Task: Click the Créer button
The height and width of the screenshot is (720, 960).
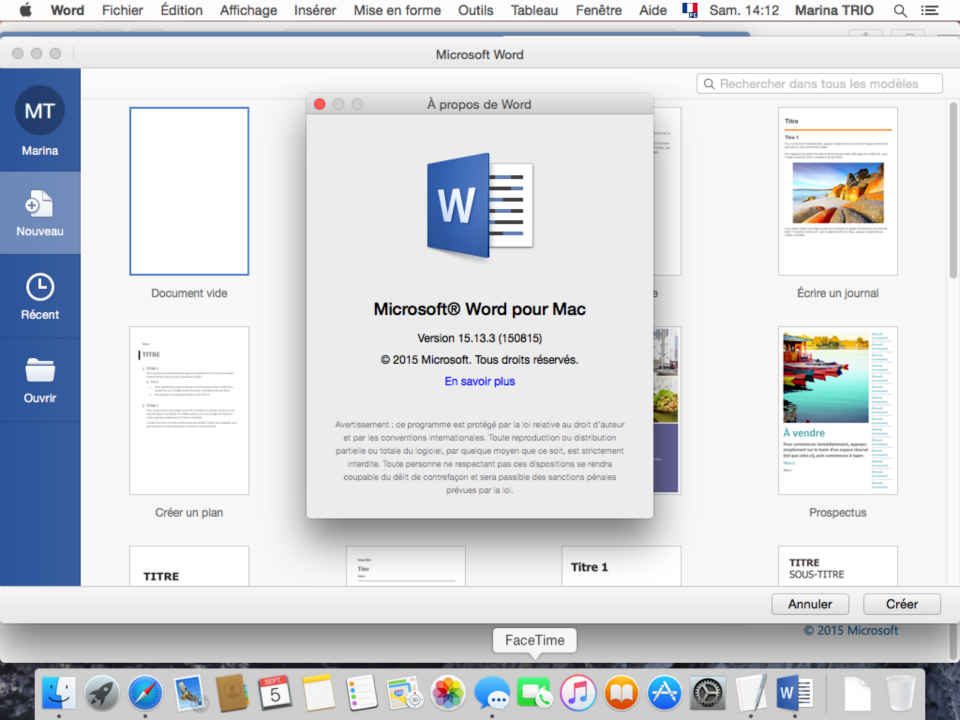Action: pos(902,604)
